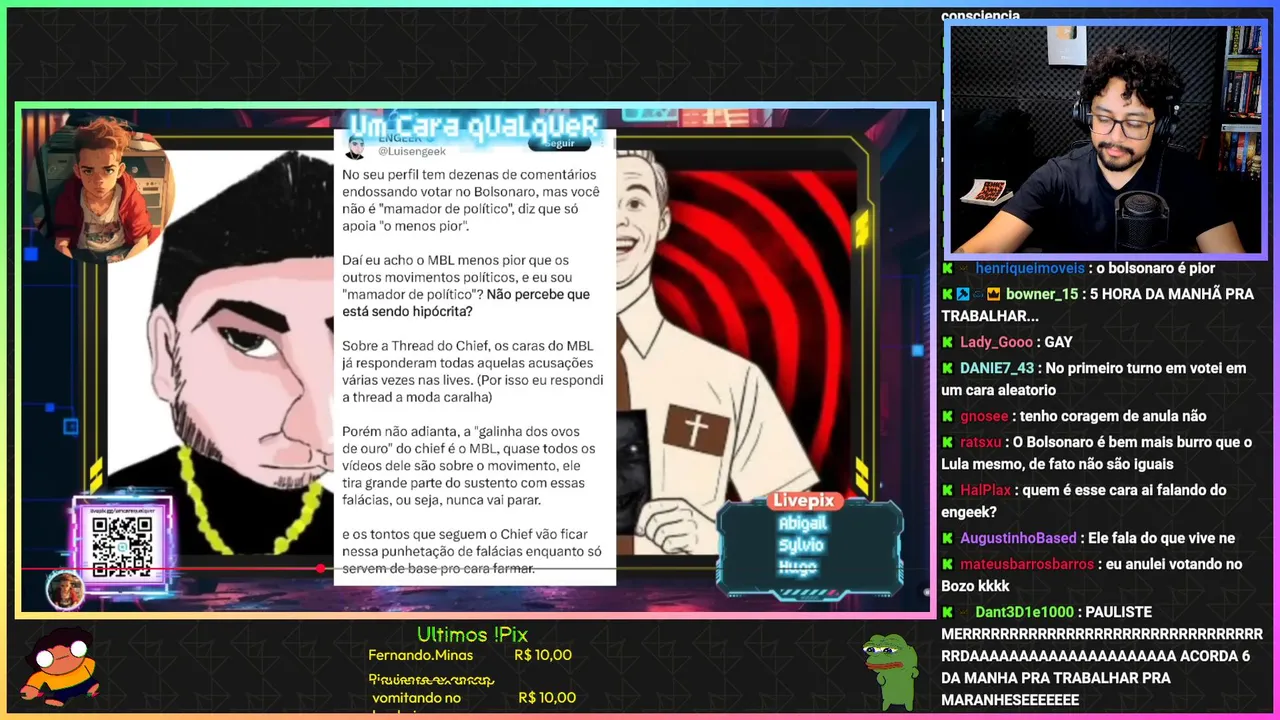Click the green K badge beside ratsxu

[947, 442]
